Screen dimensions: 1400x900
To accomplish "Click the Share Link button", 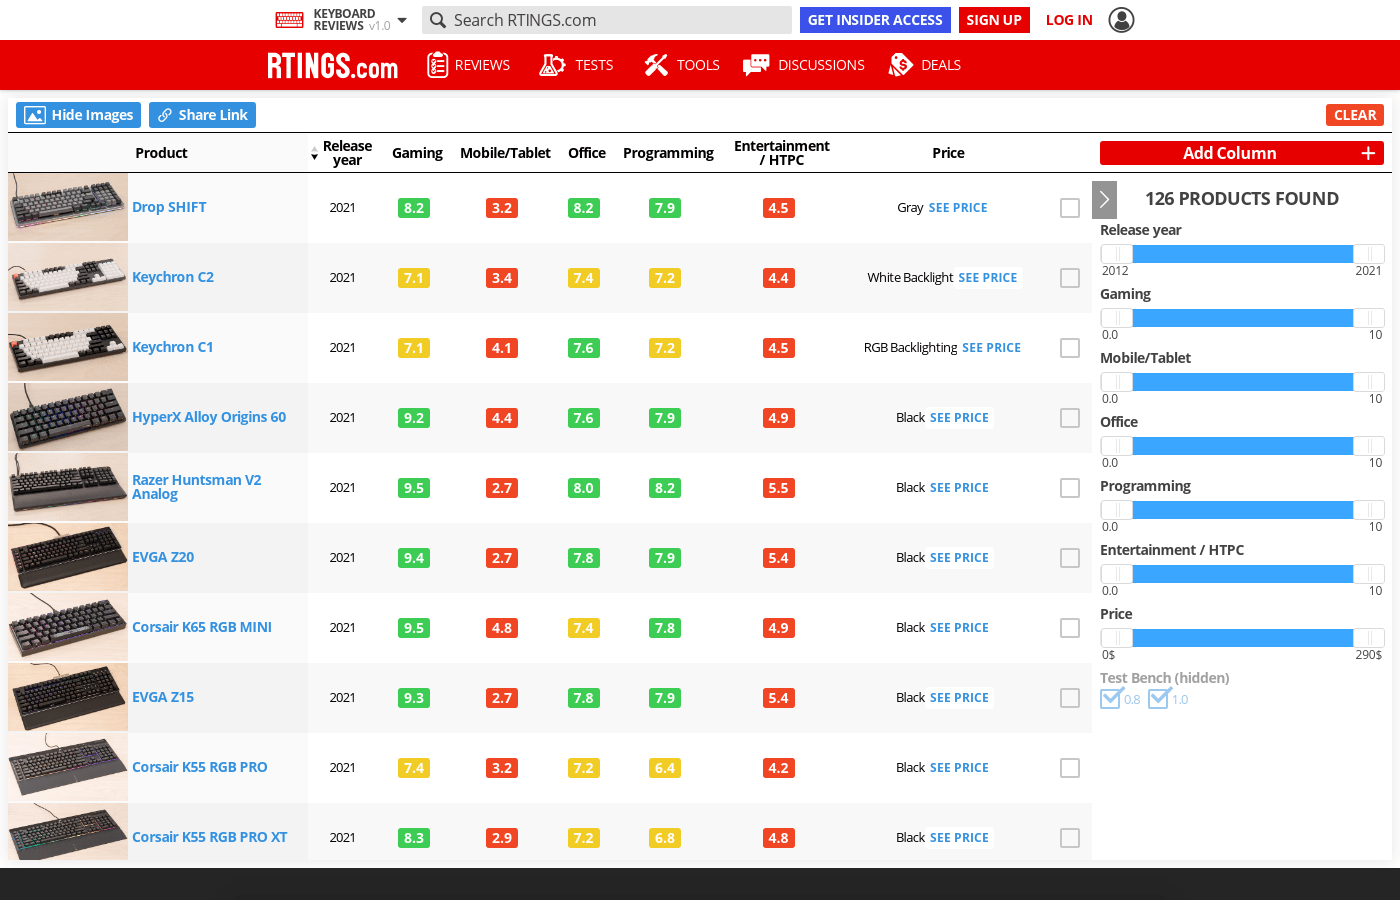I will [202, 115].
